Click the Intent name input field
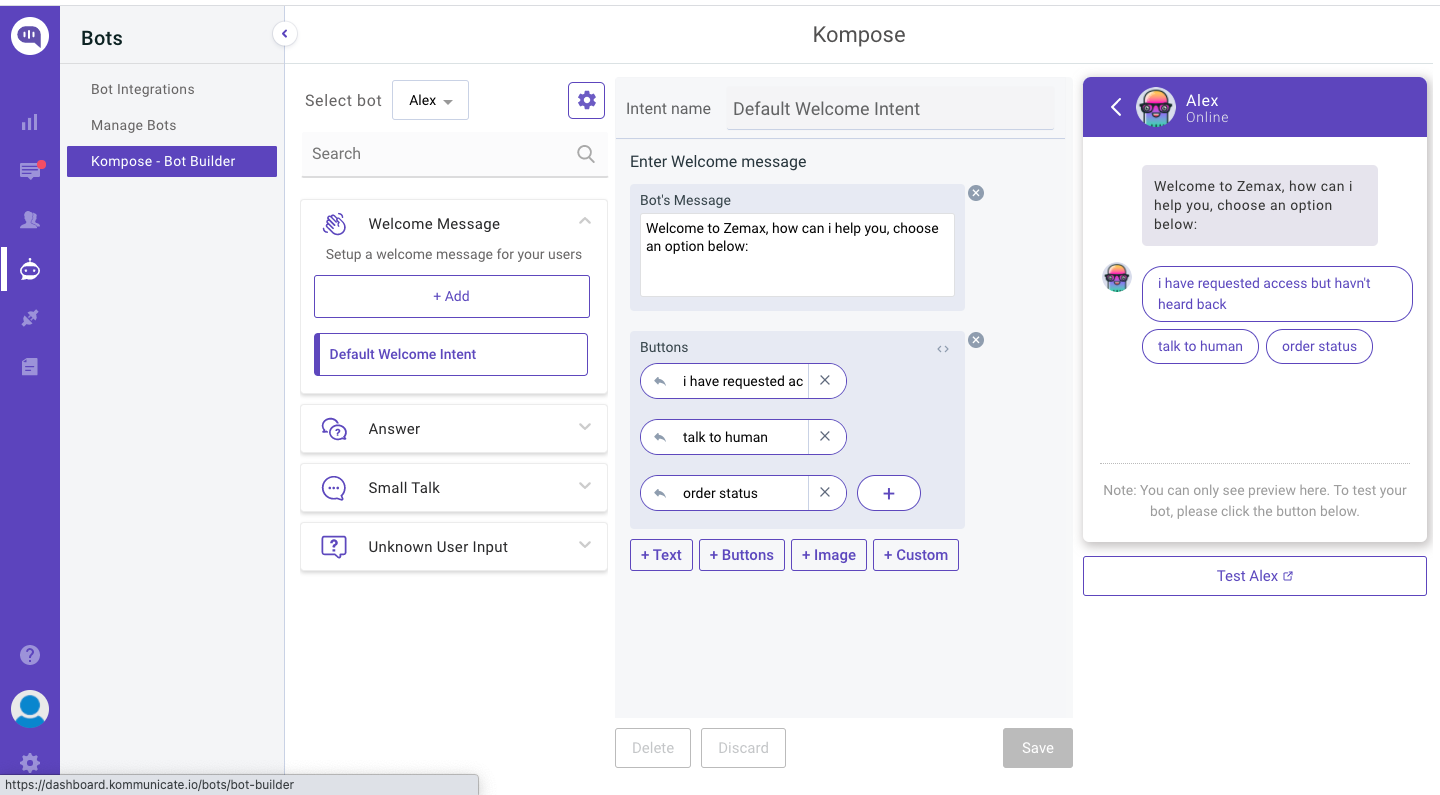1440x795 pixels. (889, 109)
